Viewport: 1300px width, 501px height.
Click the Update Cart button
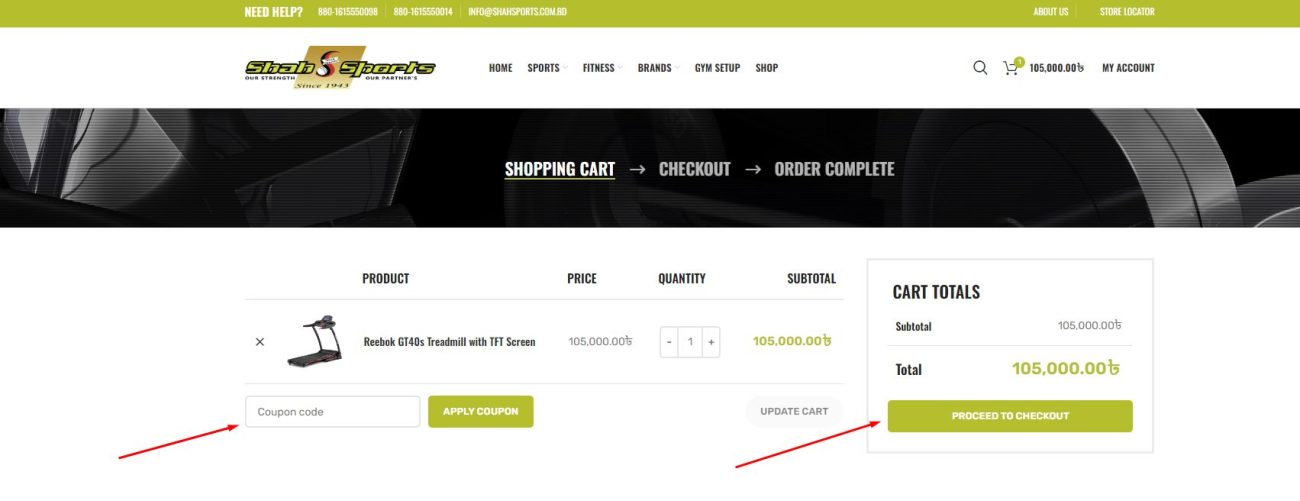pos(794,412)
